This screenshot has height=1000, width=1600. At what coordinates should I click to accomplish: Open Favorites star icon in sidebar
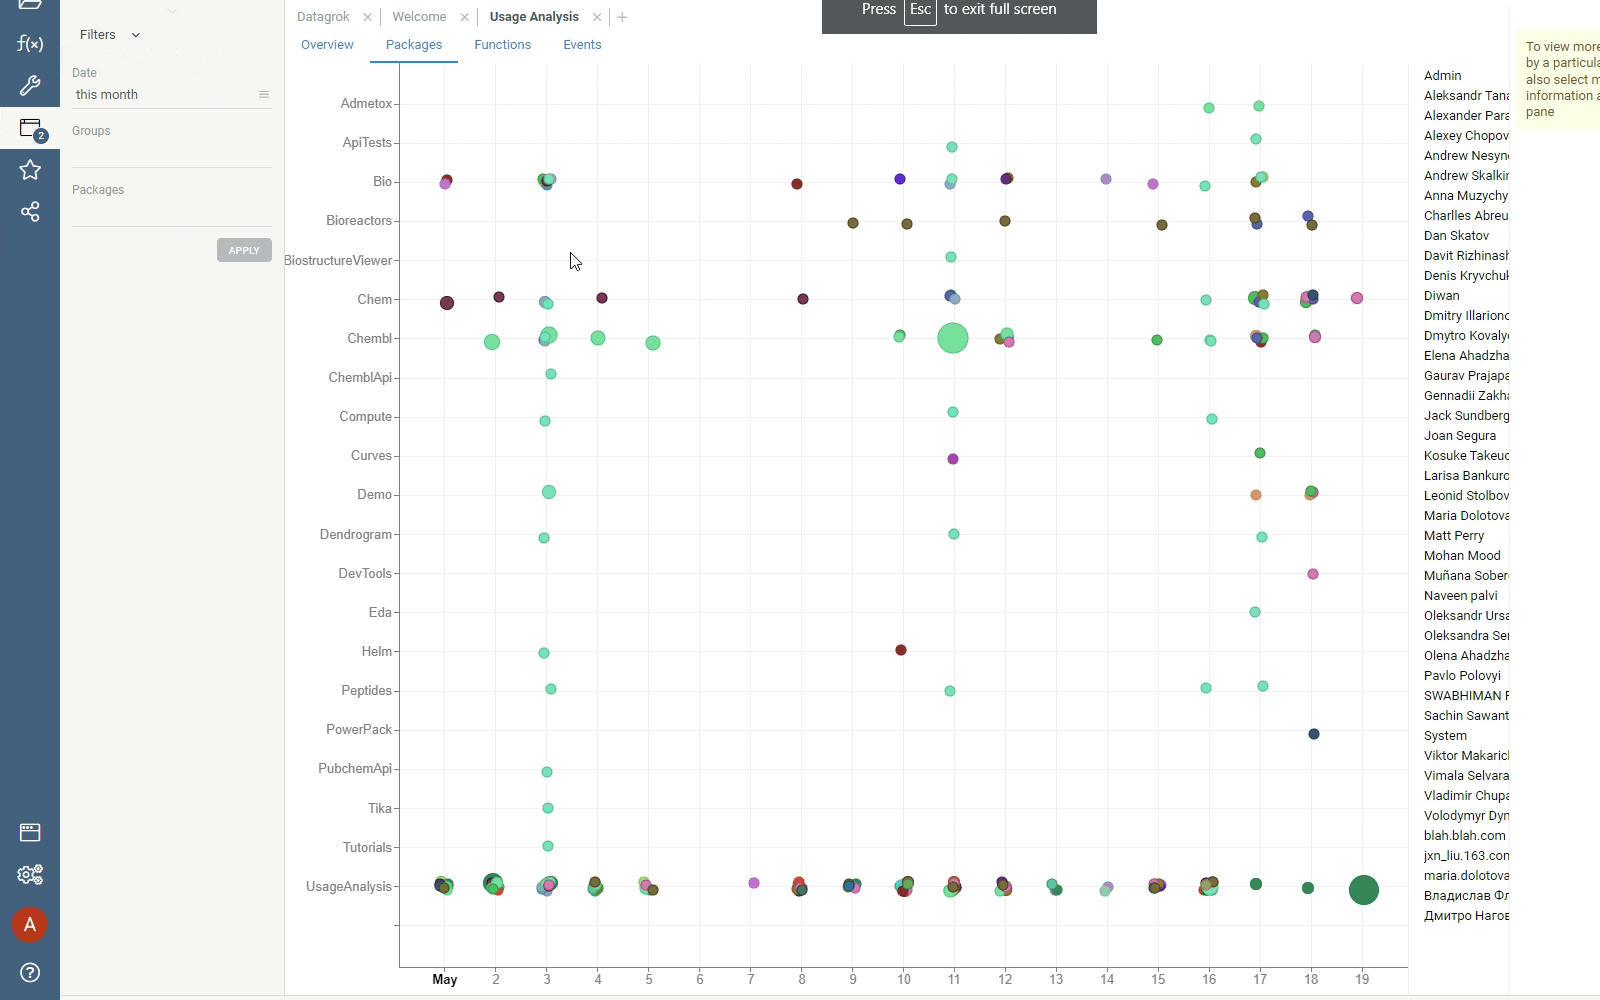tap(30, 170)
